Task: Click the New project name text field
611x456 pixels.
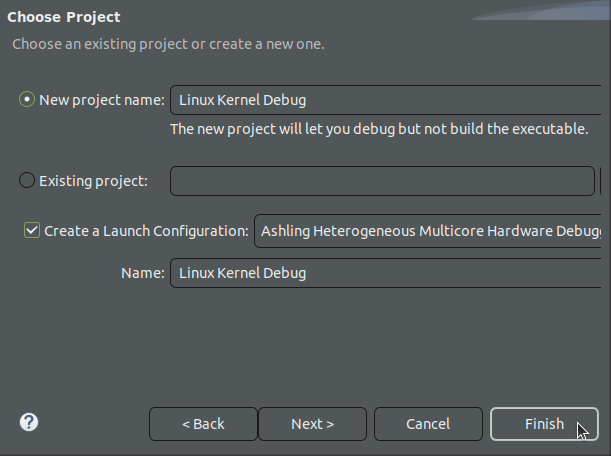Action: (390, 100)
